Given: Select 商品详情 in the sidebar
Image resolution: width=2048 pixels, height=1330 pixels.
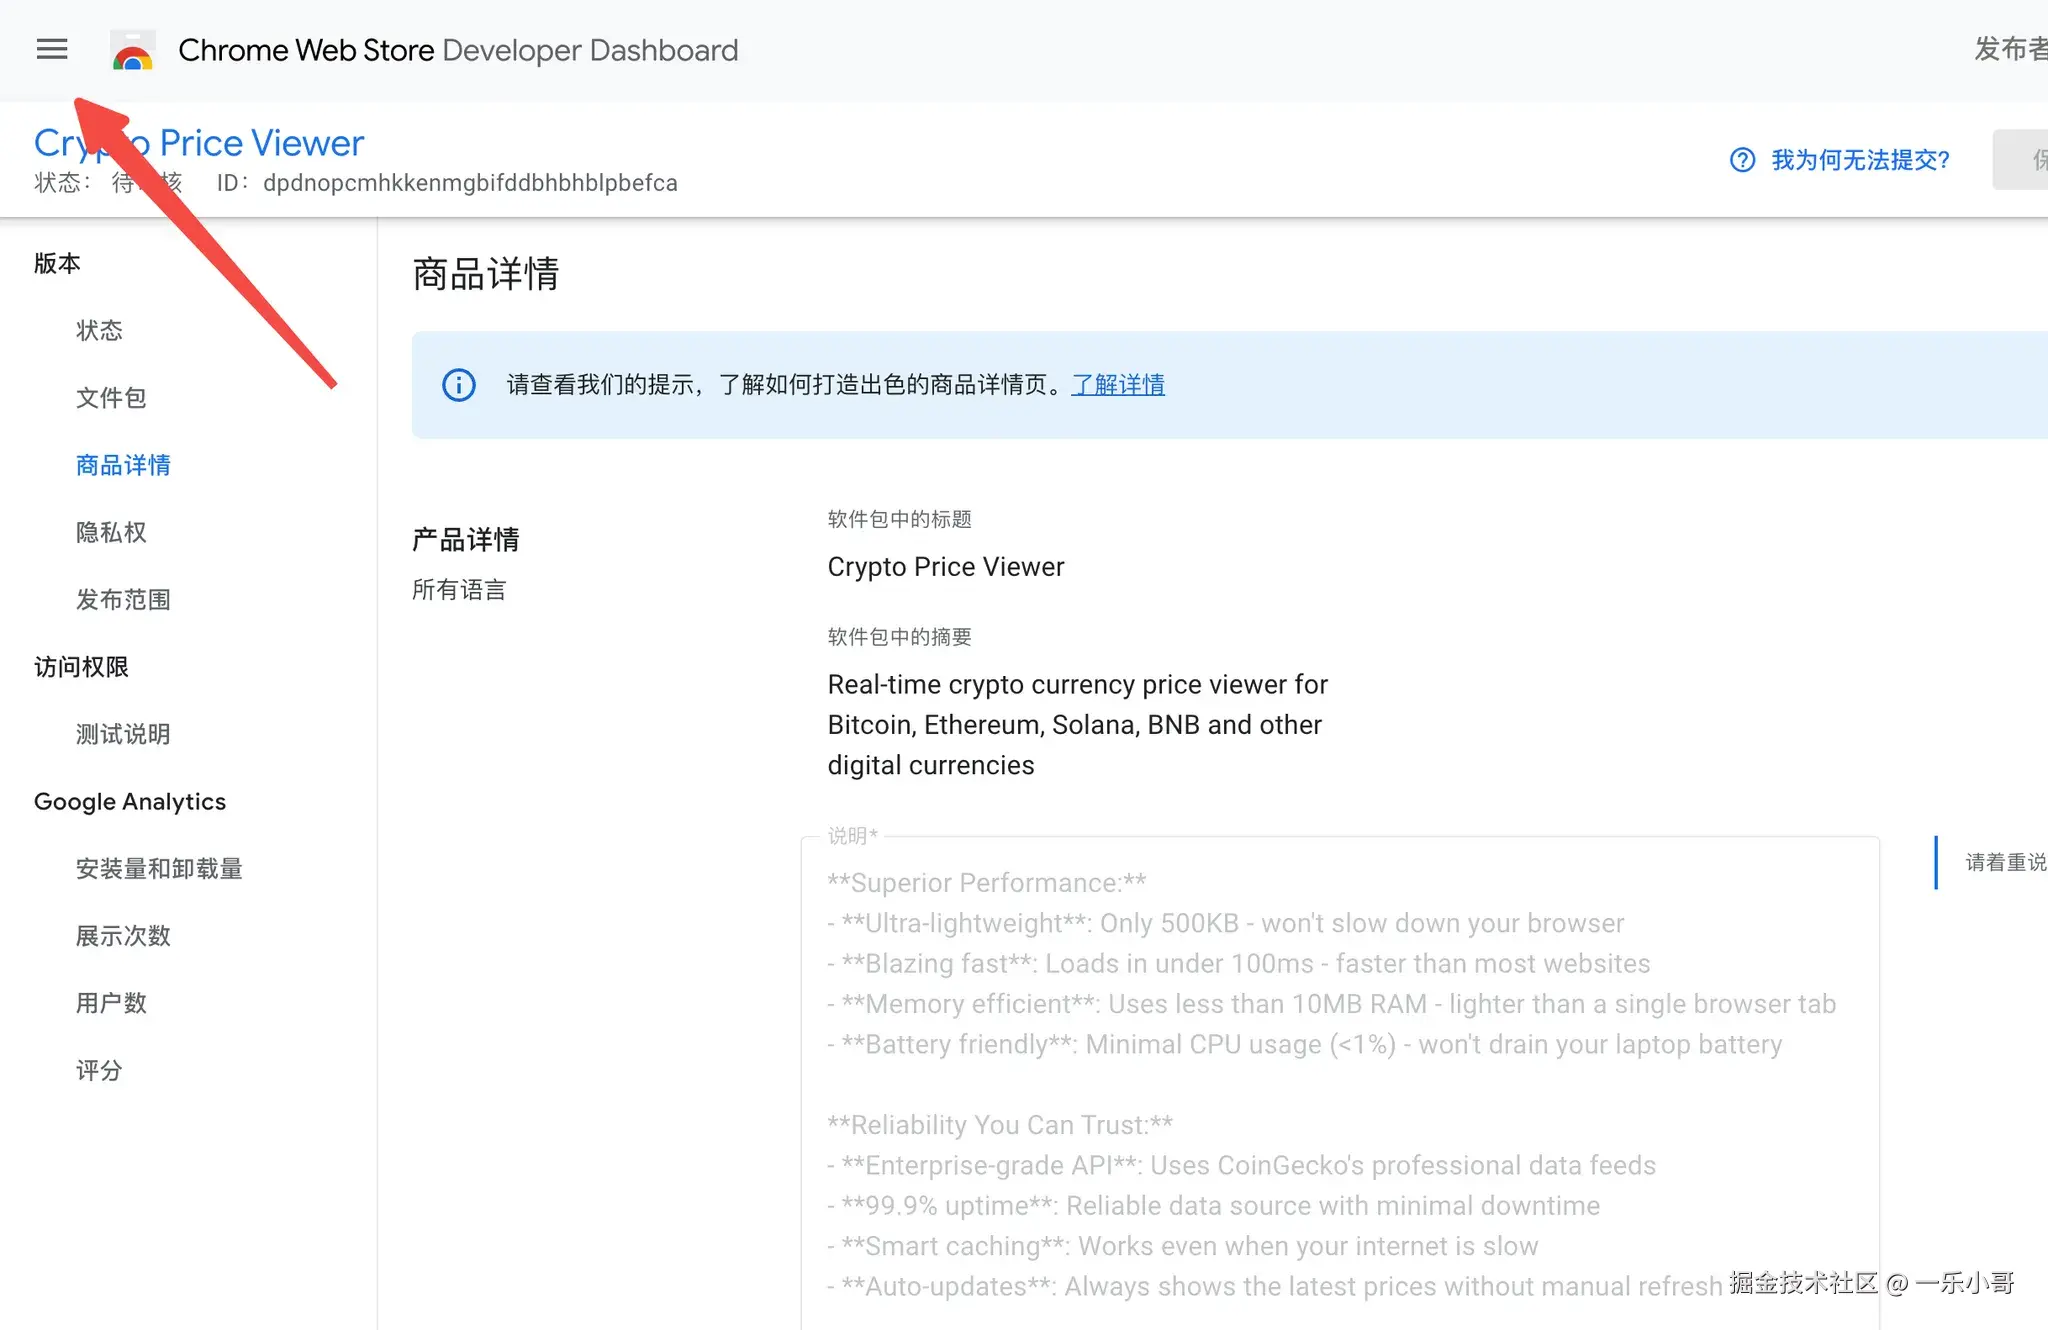Looking at the screenshot, I should pos(123,465).
